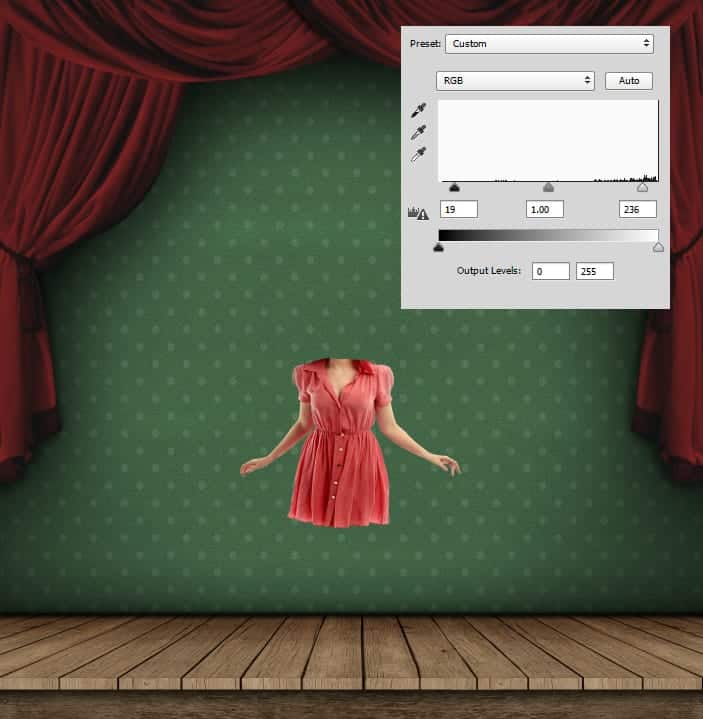Screen dimensions: 703x719
Task: Select the white point eyedropper
Action: click(x=419, y=155)
